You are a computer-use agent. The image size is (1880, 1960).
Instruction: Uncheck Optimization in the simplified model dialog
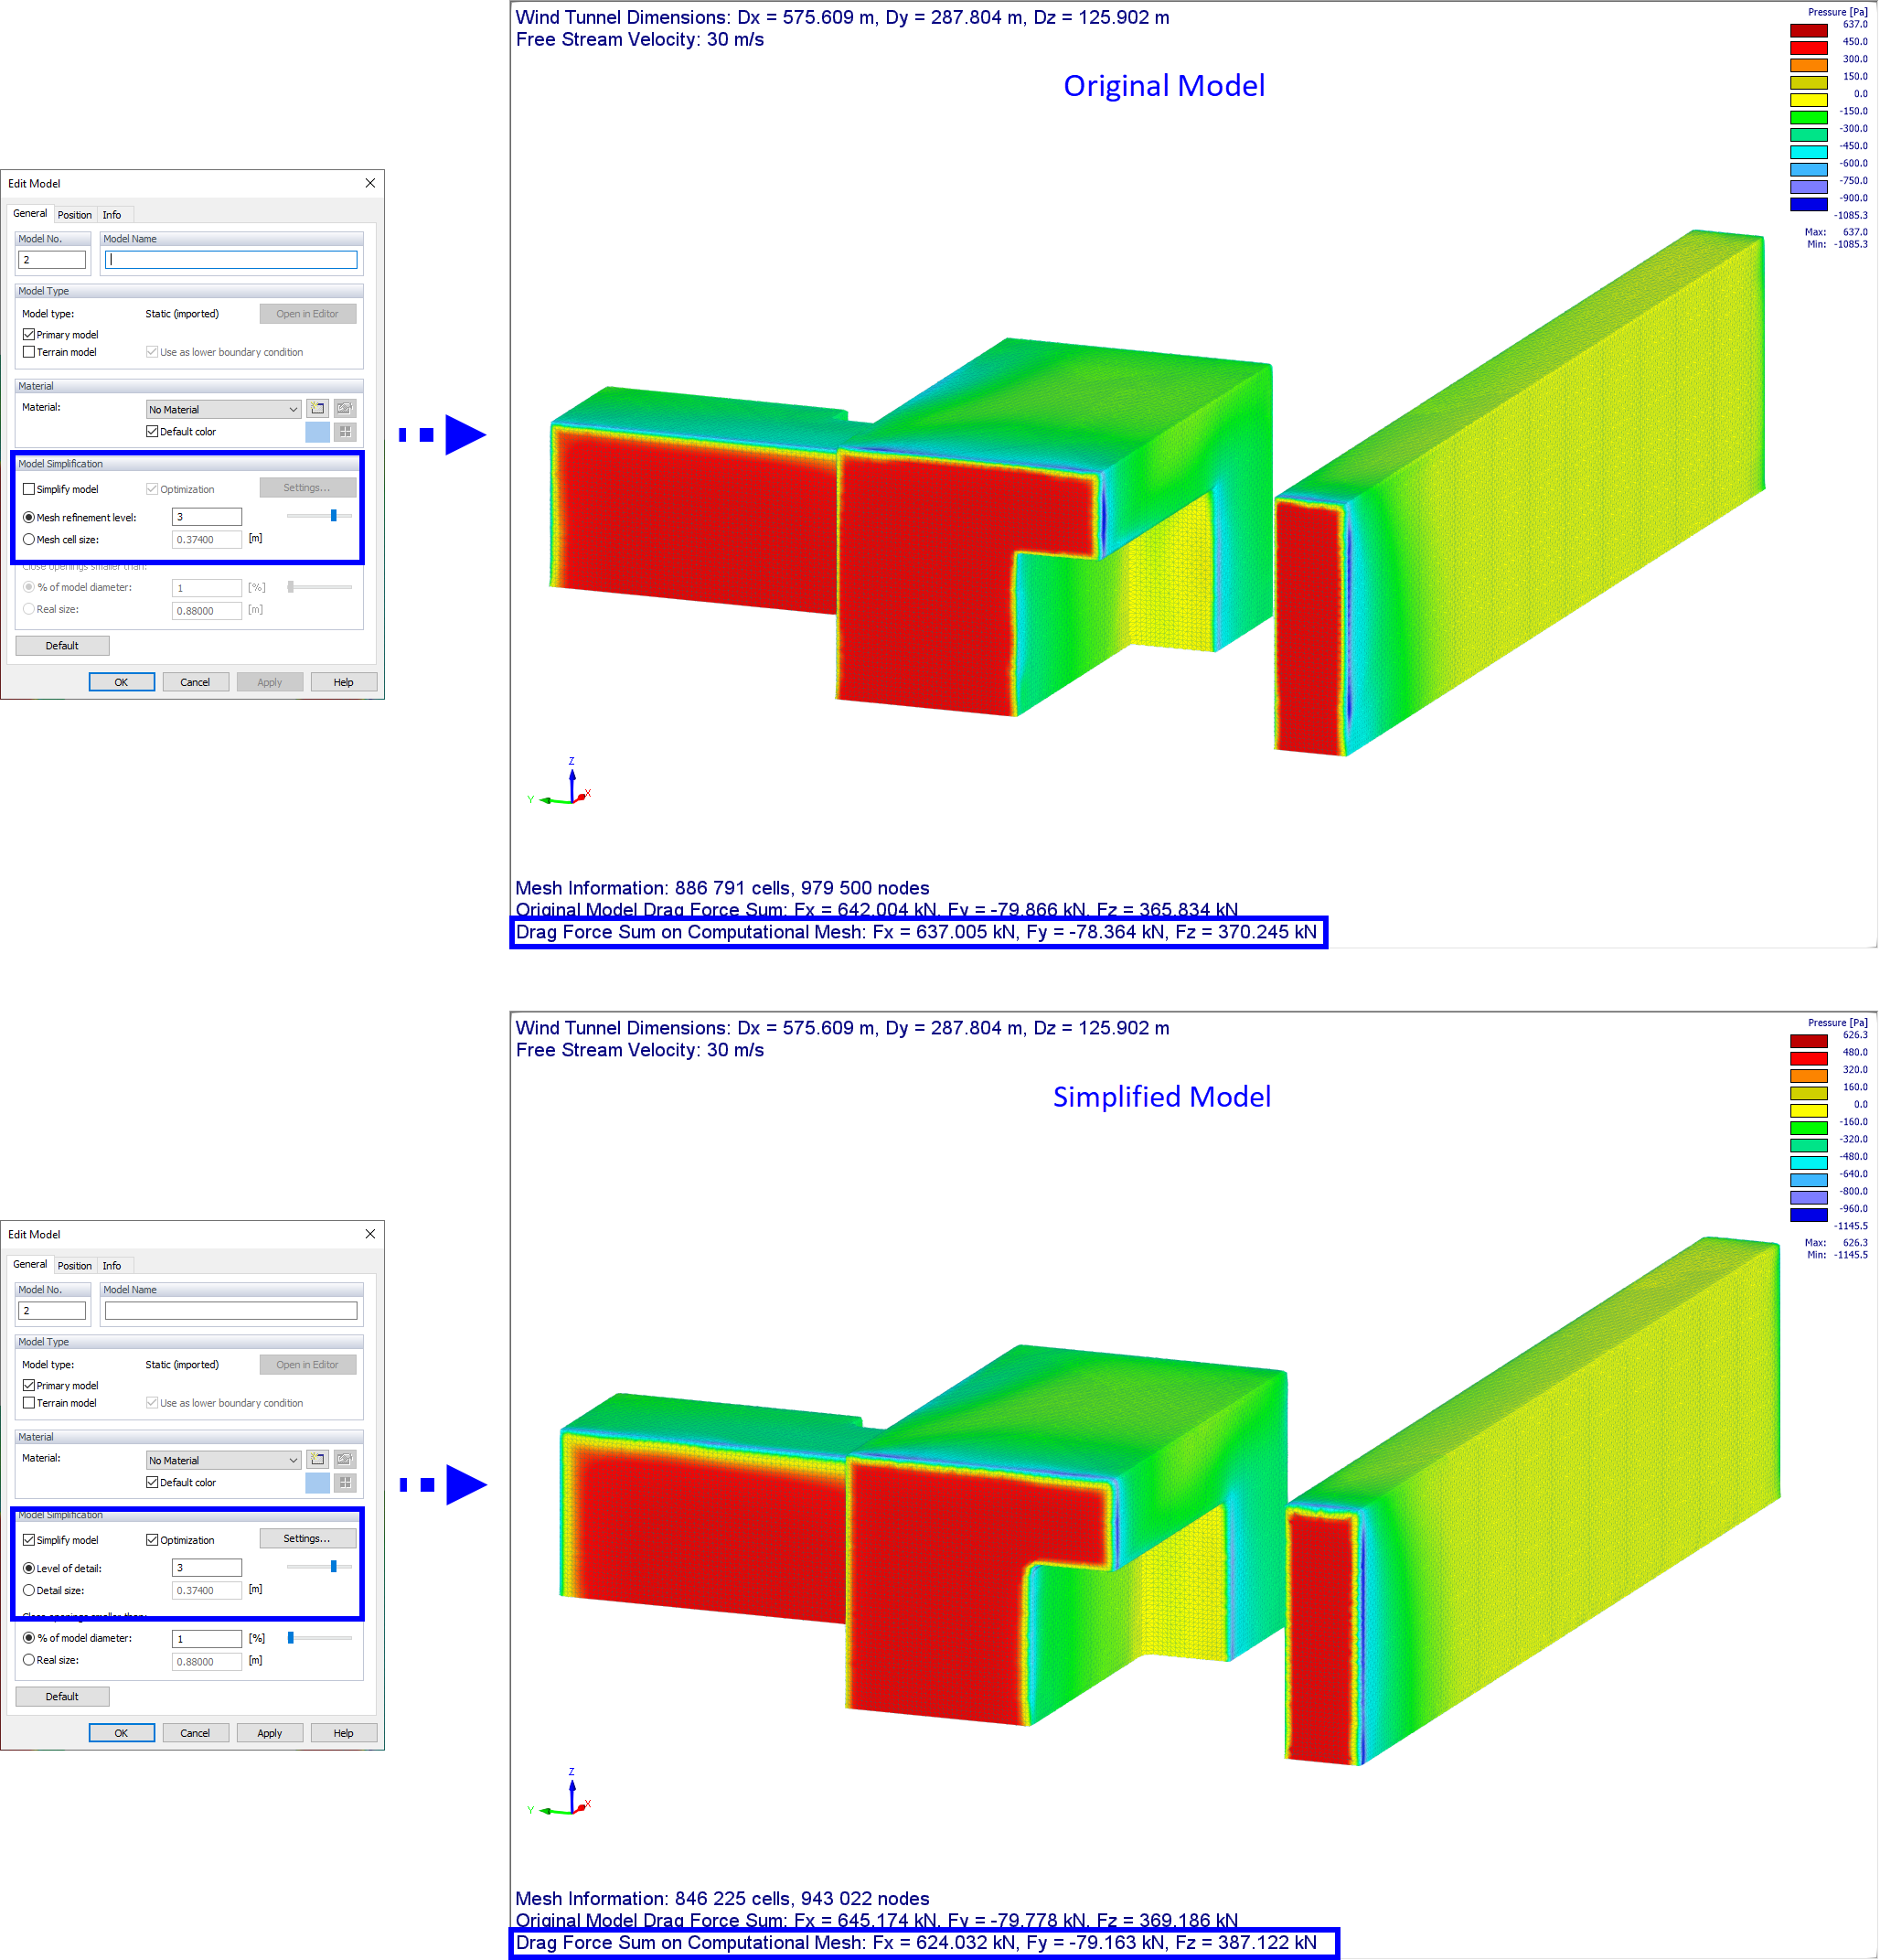152,1540
